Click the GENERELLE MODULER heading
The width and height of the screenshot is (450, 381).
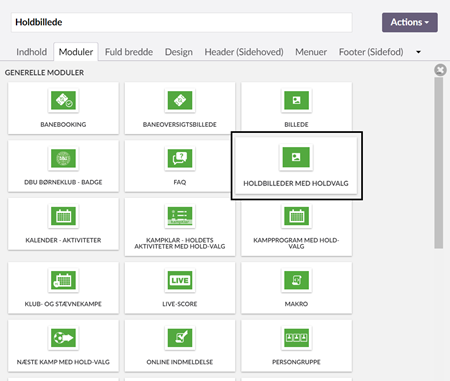(x=44, y=73)
